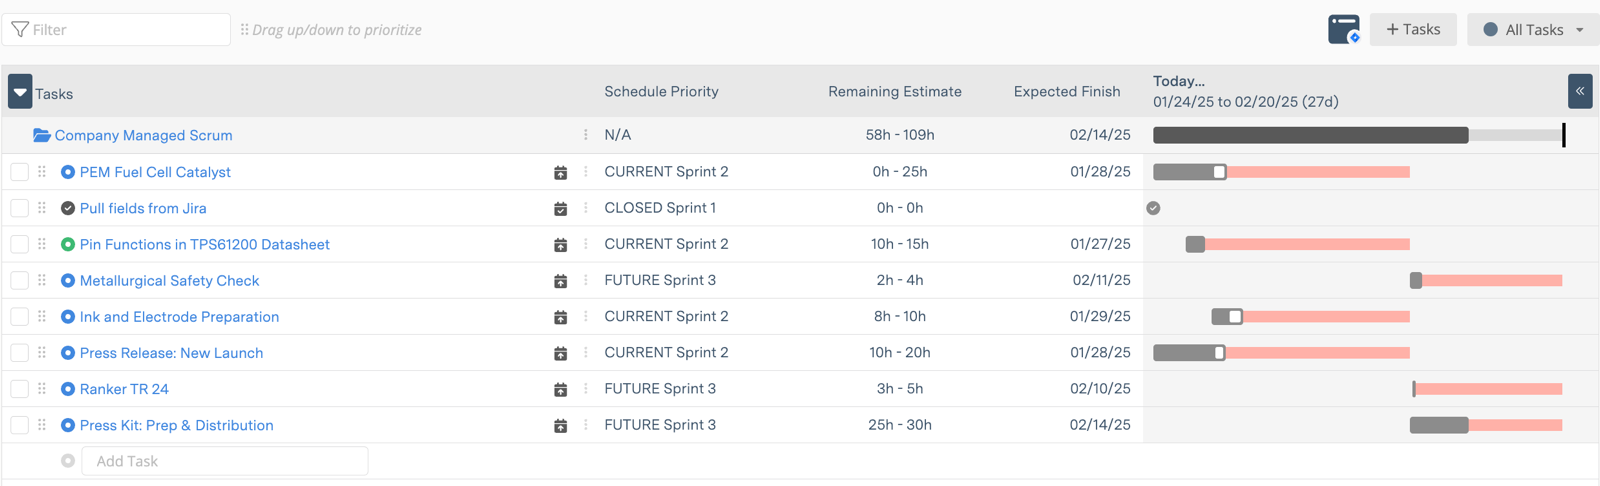Click the calendar icon on Press Kit row

560,426
